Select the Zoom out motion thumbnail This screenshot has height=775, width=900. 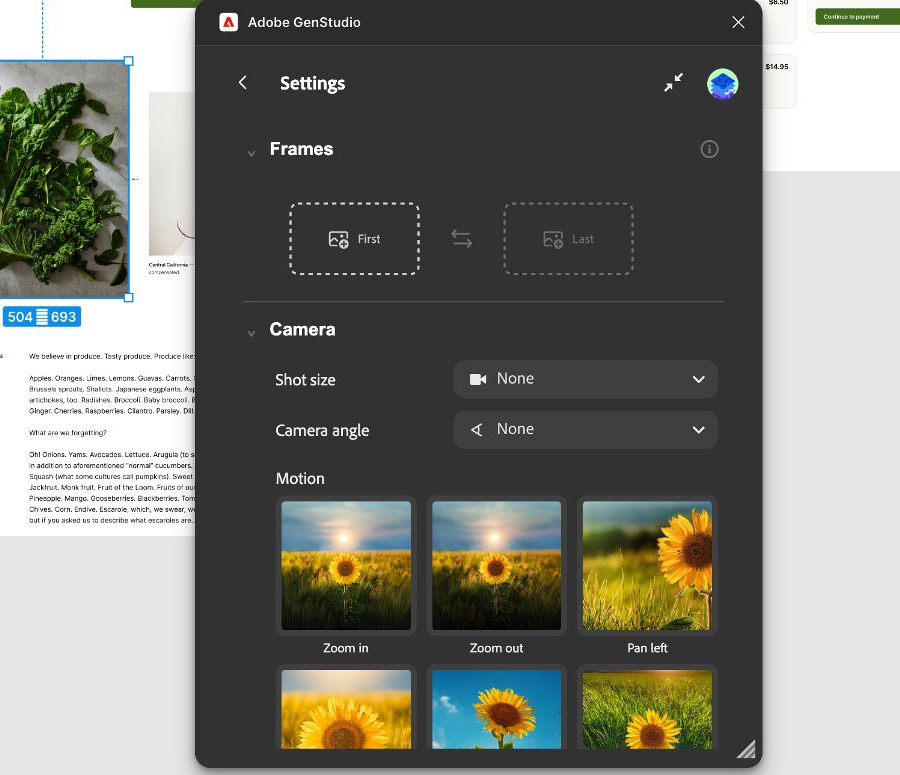pyautogui.click(x=496, y=565)
